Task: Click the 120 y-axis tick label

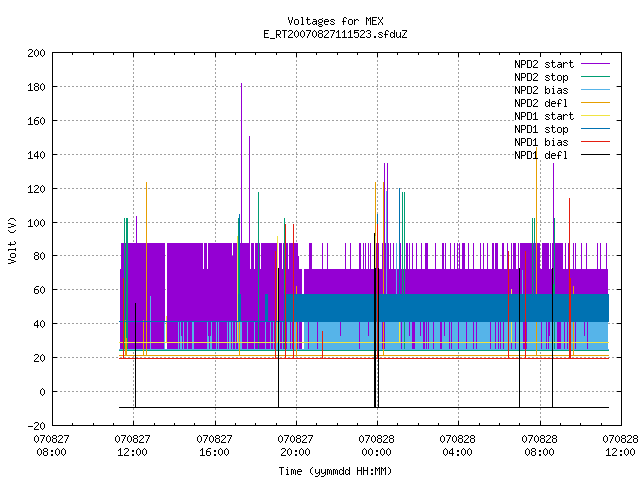Action: click(36, 189)
